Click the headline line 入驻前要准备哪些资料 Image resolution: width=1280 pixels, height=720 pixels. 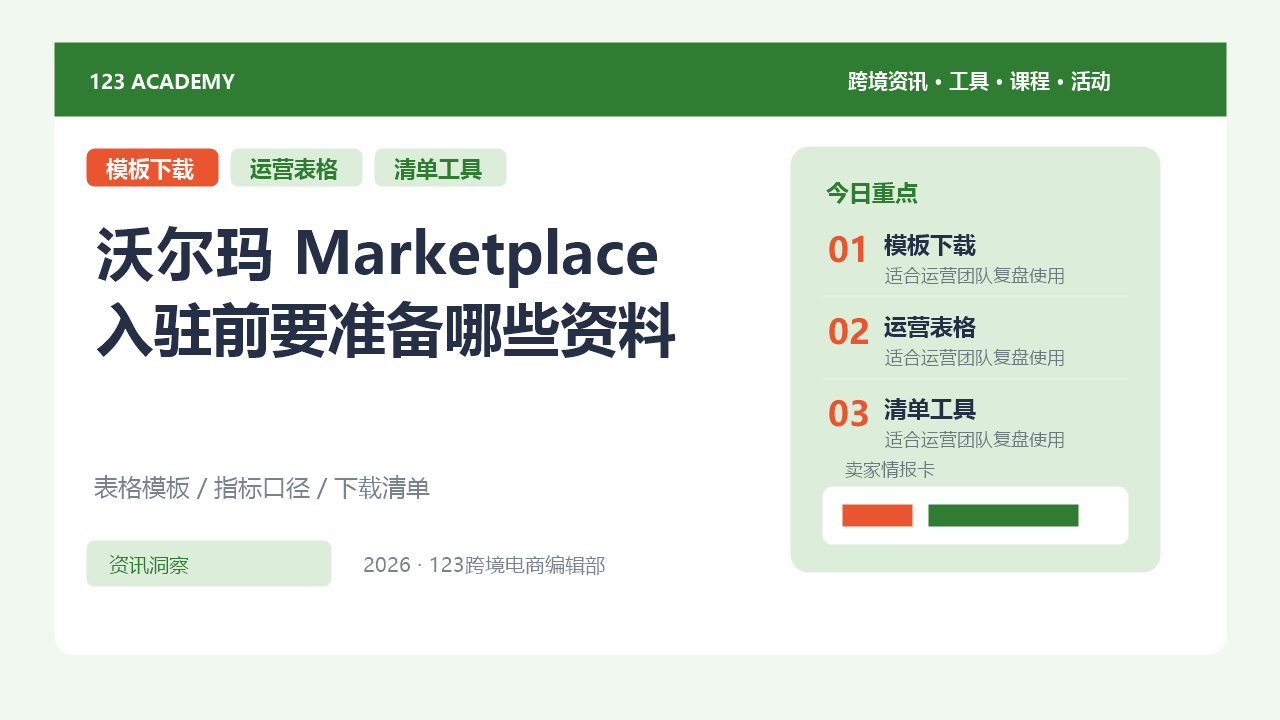386,333
